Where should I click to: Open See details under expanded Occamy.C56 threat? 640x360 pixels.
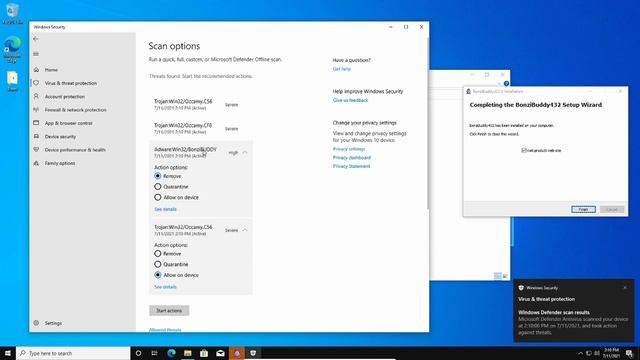(x=165, y=287)
